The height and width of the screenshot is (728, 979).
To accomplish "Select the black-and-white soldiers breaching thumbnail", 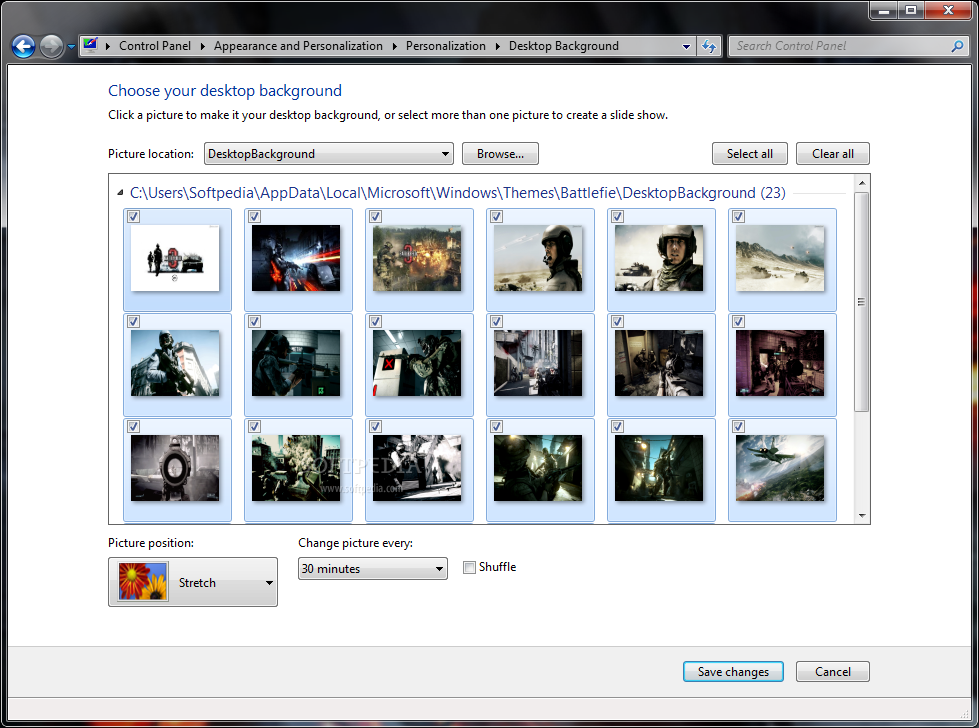I will click(x=417, y=468).
